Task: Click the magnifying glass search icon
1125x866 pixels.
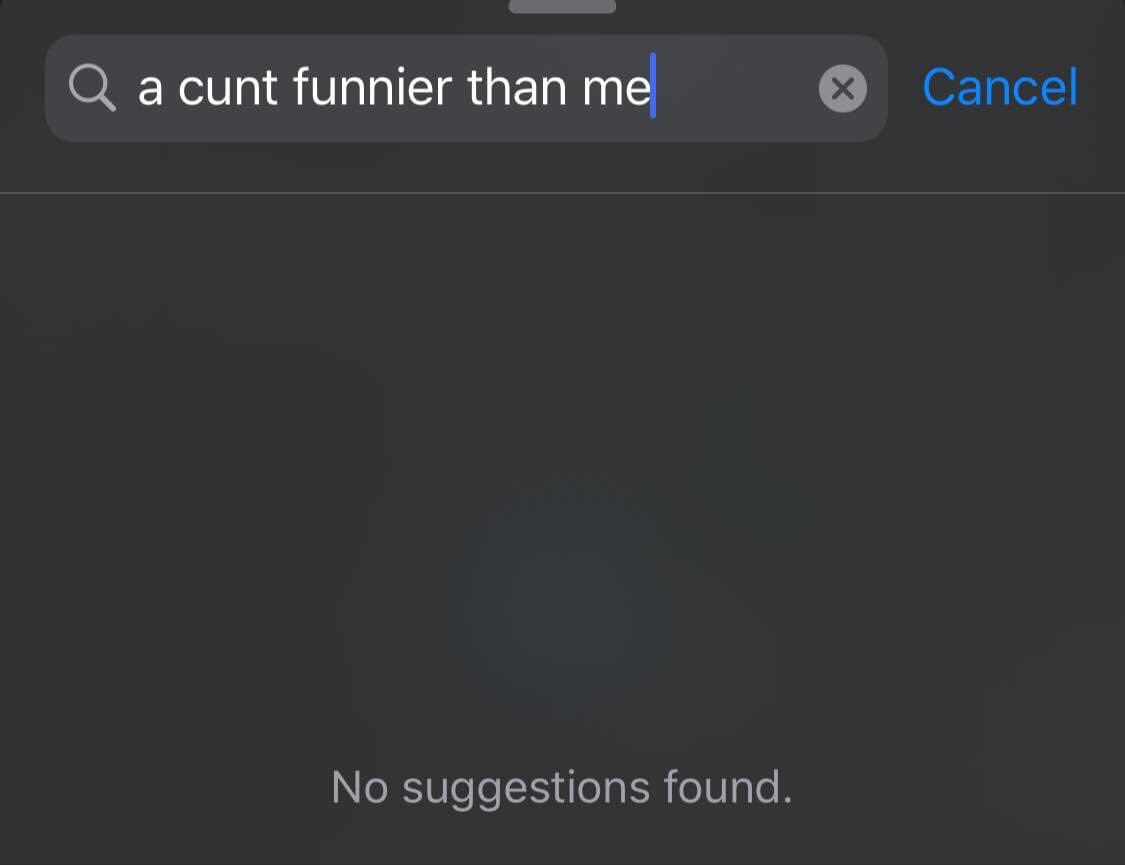Action: click(92, 88)
